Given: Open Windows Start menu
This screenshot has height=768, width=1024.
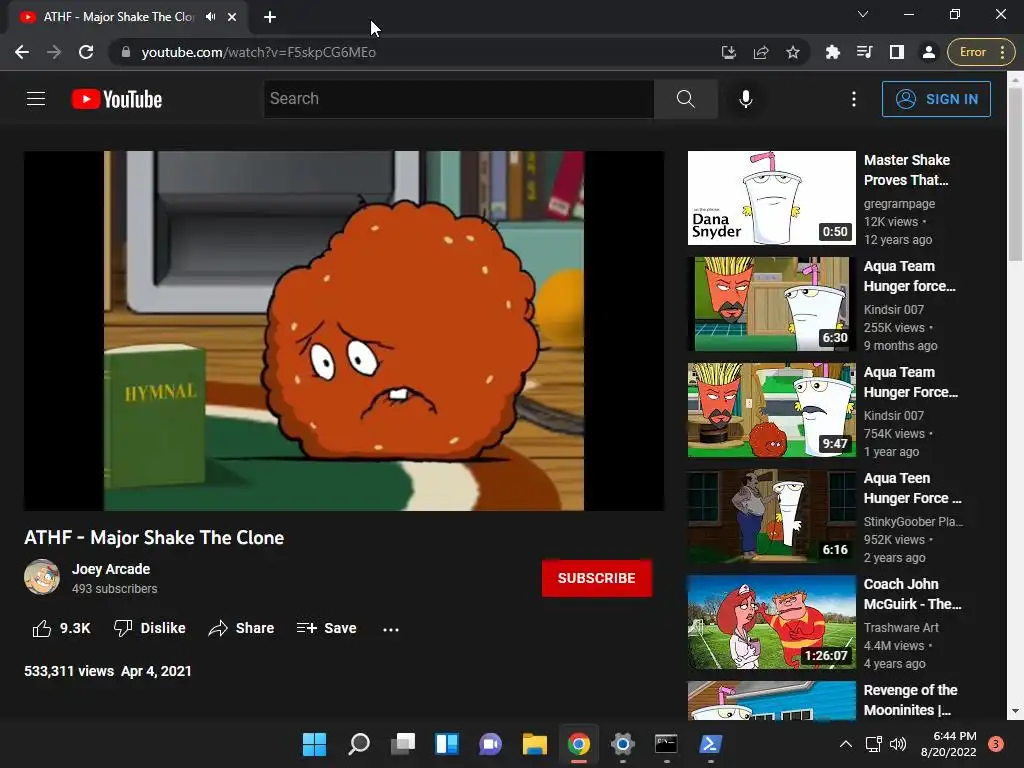Looking at the screenshot, I should coord(314,744).
